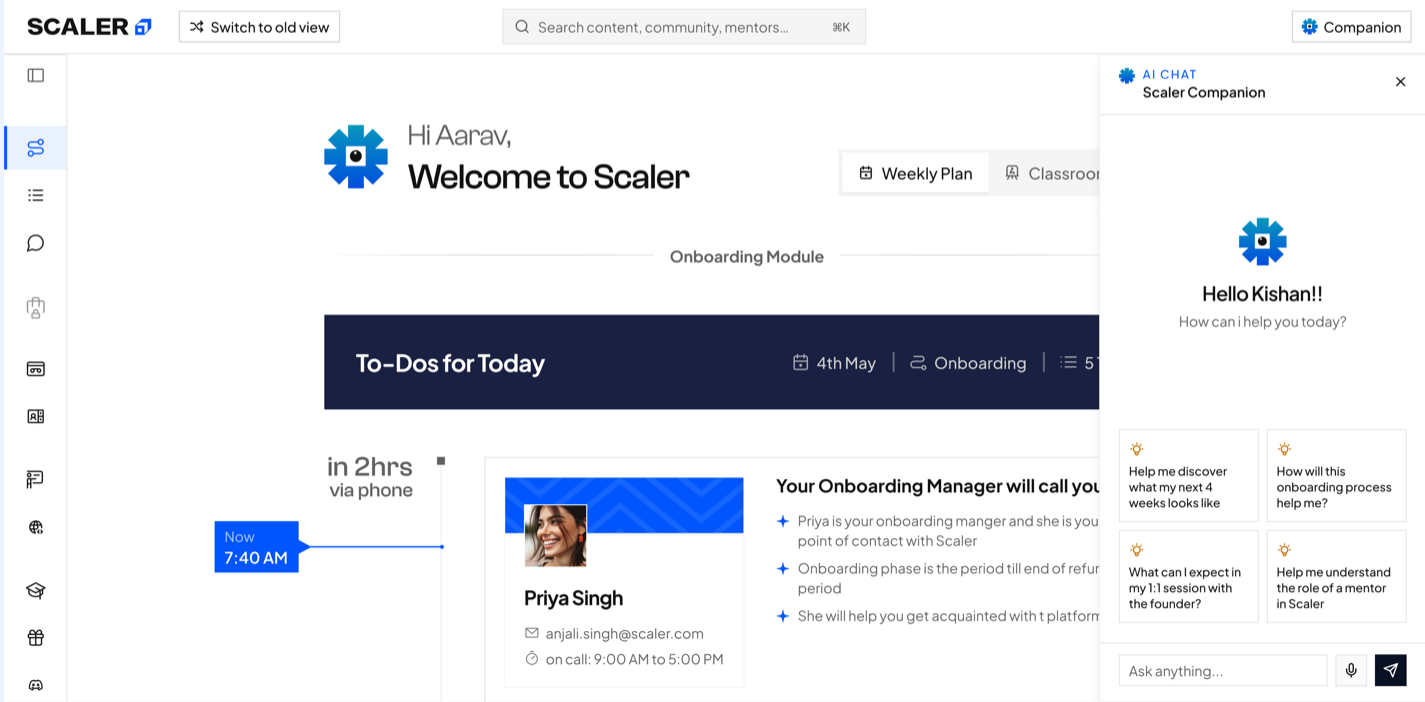Activate the microphone voice input
Screen dimensions: 1425x702
pyautogui.click(x=1351, y=671)
